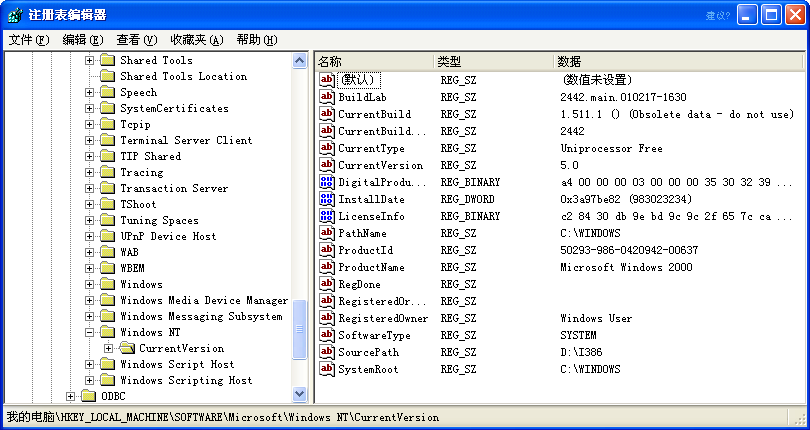Click the RegisteredOr... value name
Image resolution: width=810 pixels, height=430 pixels.
tap(382, 301)
